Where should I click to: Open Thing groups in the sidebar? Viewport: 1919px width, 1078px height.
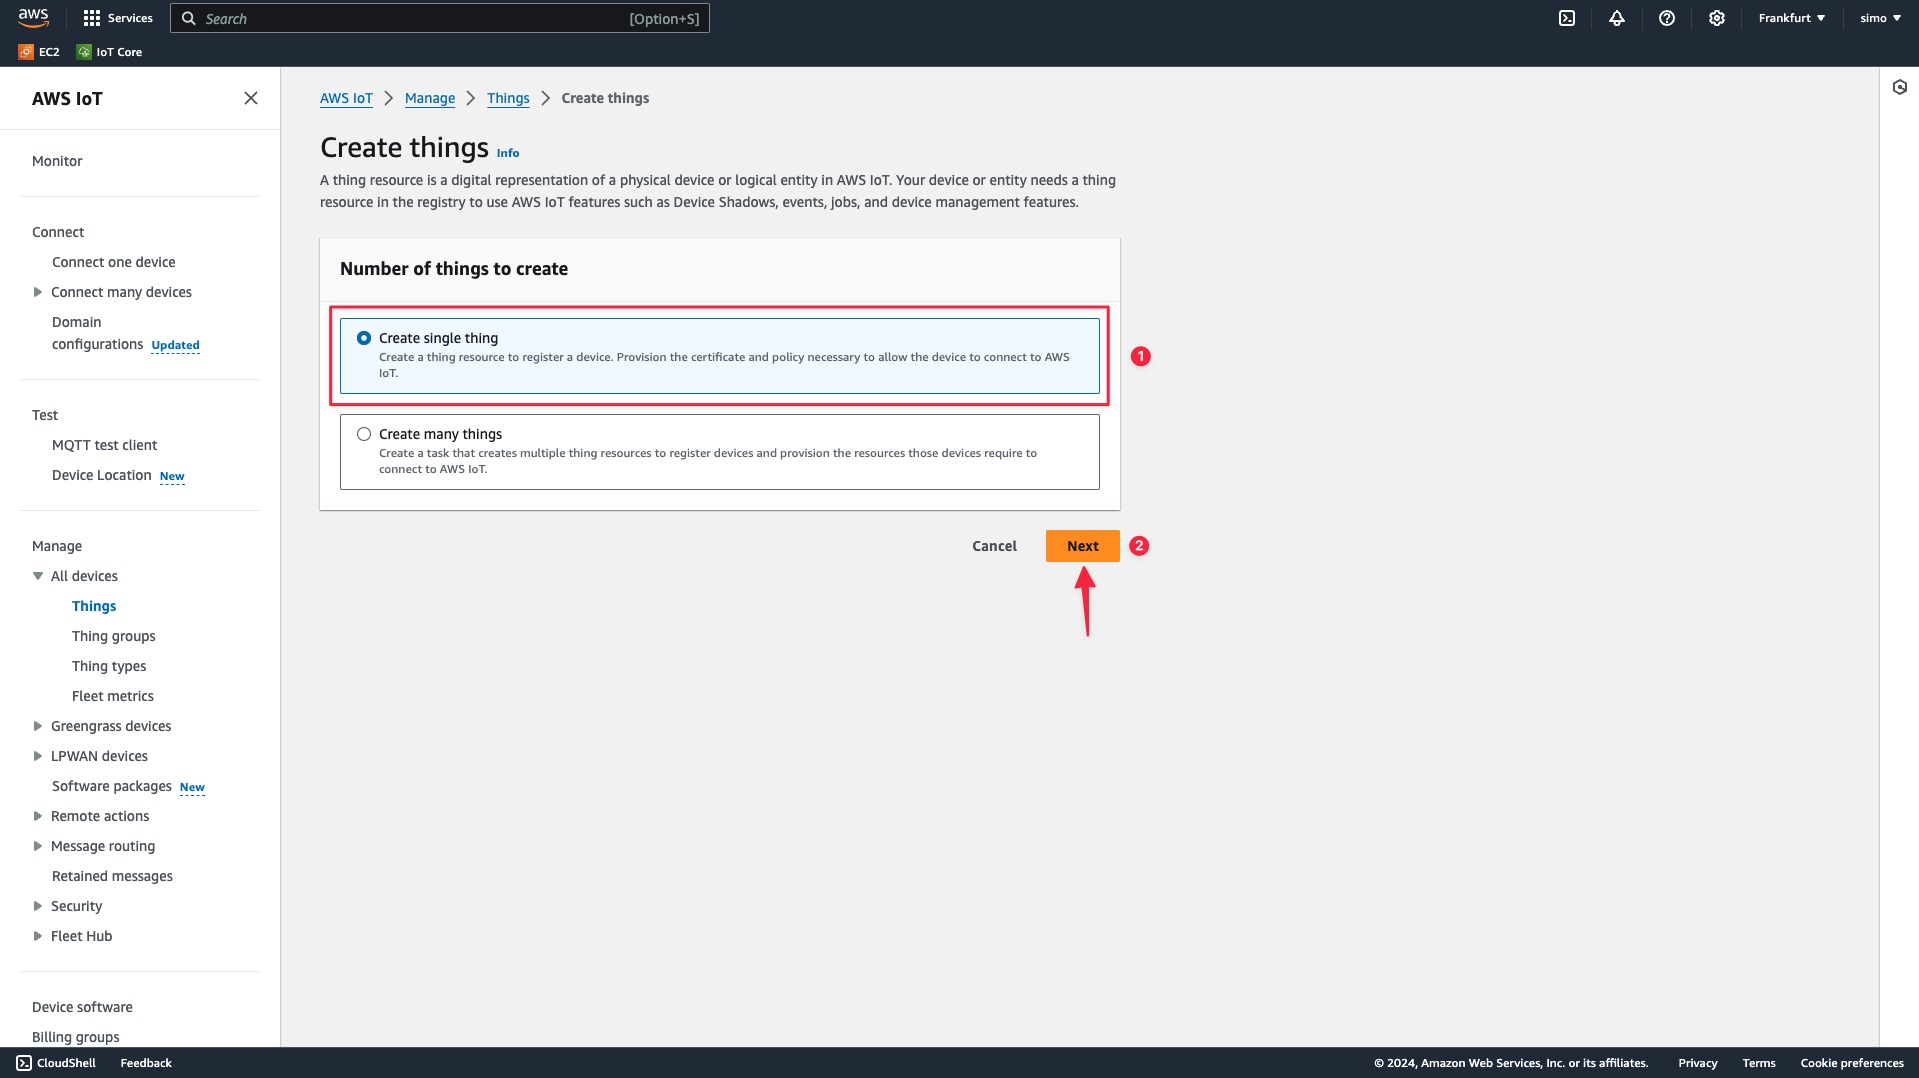coord(113,636)
